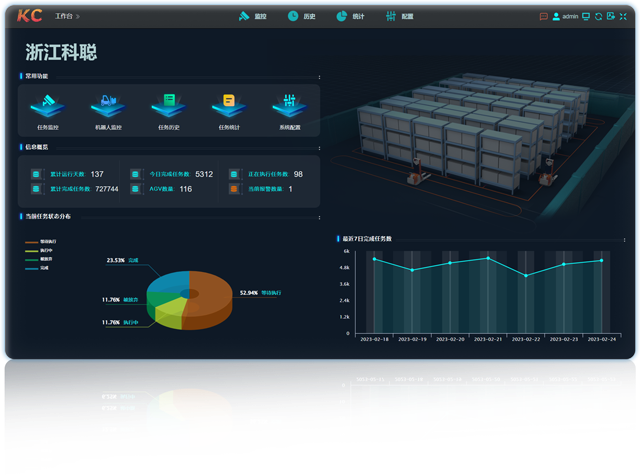640x475 pixels.
Task: Toggle 执行中 legend entry in pie chart
Action: 42,250
